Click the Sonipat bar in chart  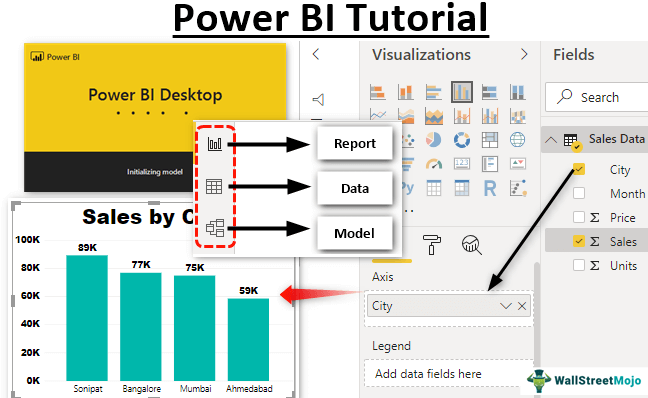click(87, 318)
